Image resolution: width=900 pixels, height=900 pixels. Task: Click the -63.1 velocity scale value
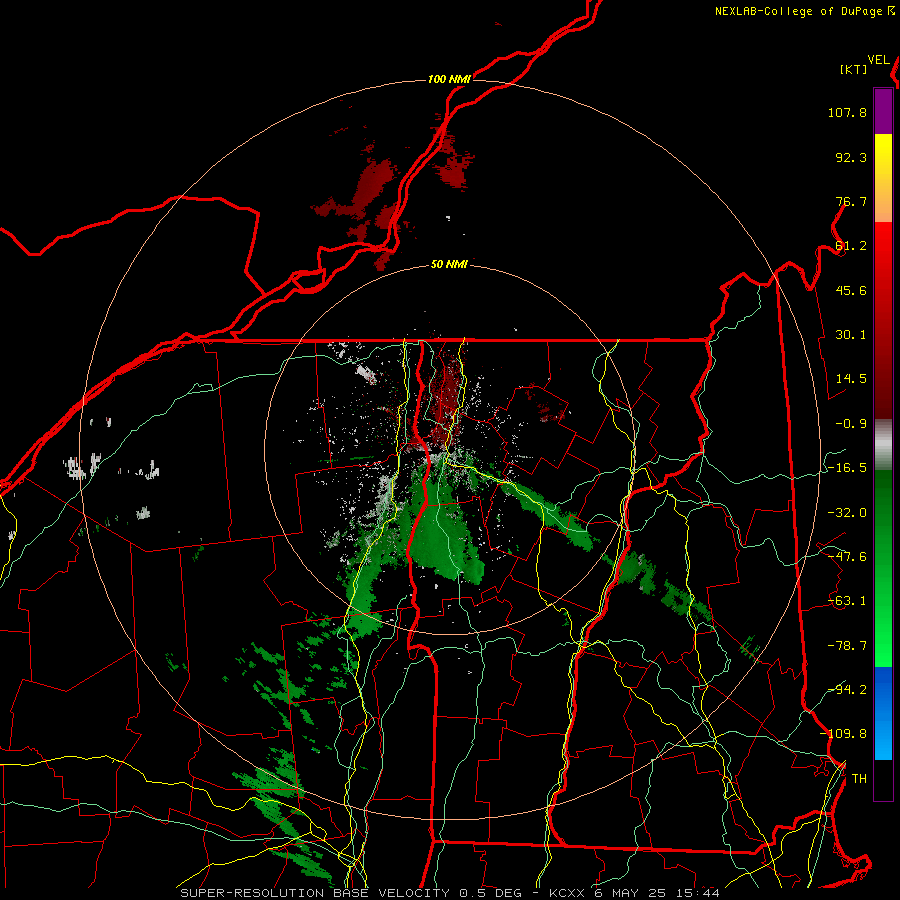[x=847, y=601]
